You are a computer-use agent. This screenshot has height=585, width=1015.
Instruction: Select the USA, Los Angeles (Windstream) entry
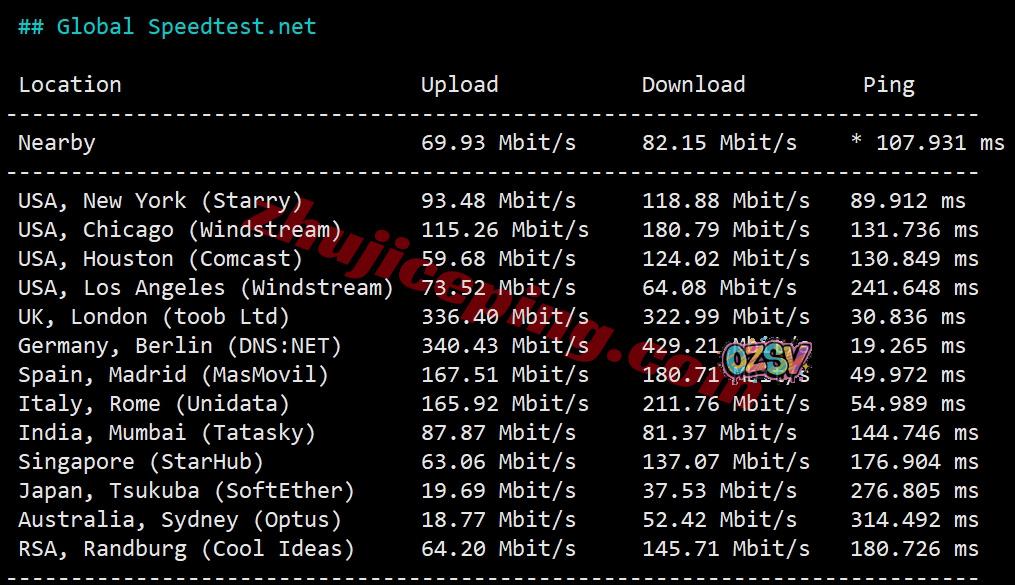pyautogui.click(x=205, y=288)
